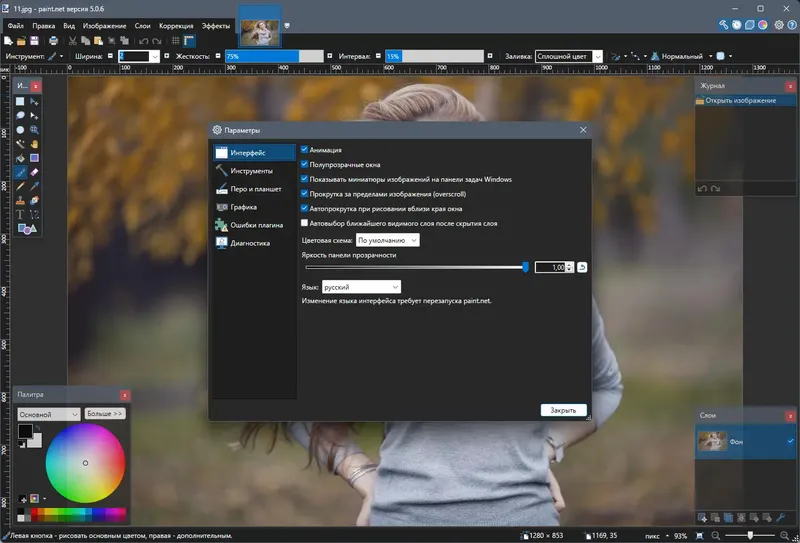Viewport: 800px width, 543px height.
Task: Open the Цветовая схема dropdown
Action: 387,240
